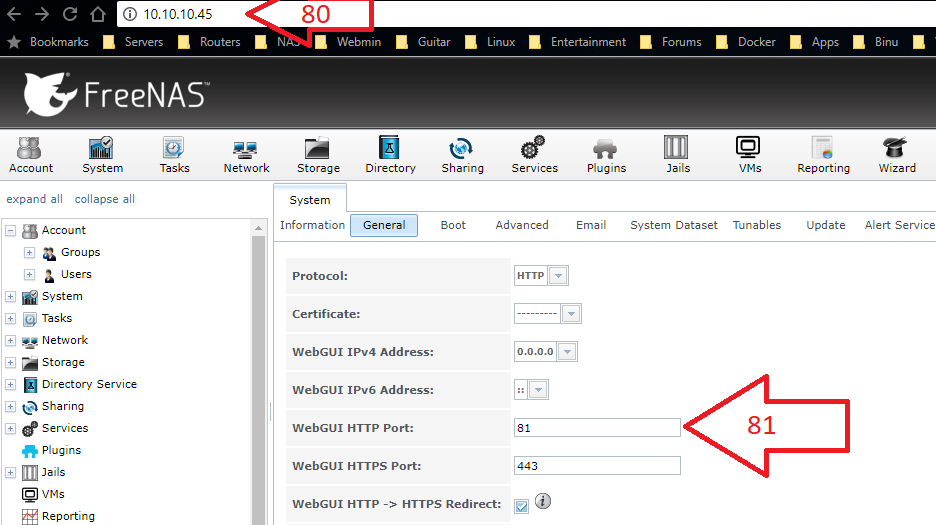Open the Services toolbar icon
Image resolution: width=936 pixels, height=525 pixels.
534,155
